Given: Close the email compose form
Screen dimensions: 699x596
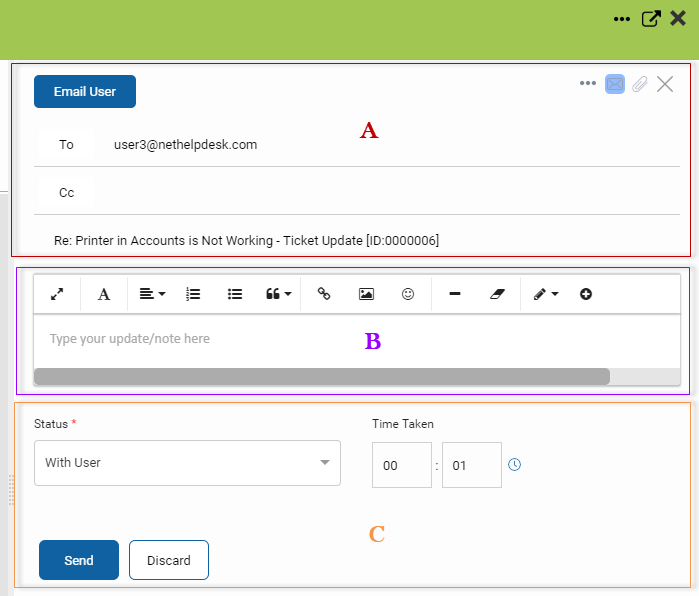Looking at the screenshot, I should (665, 84).
